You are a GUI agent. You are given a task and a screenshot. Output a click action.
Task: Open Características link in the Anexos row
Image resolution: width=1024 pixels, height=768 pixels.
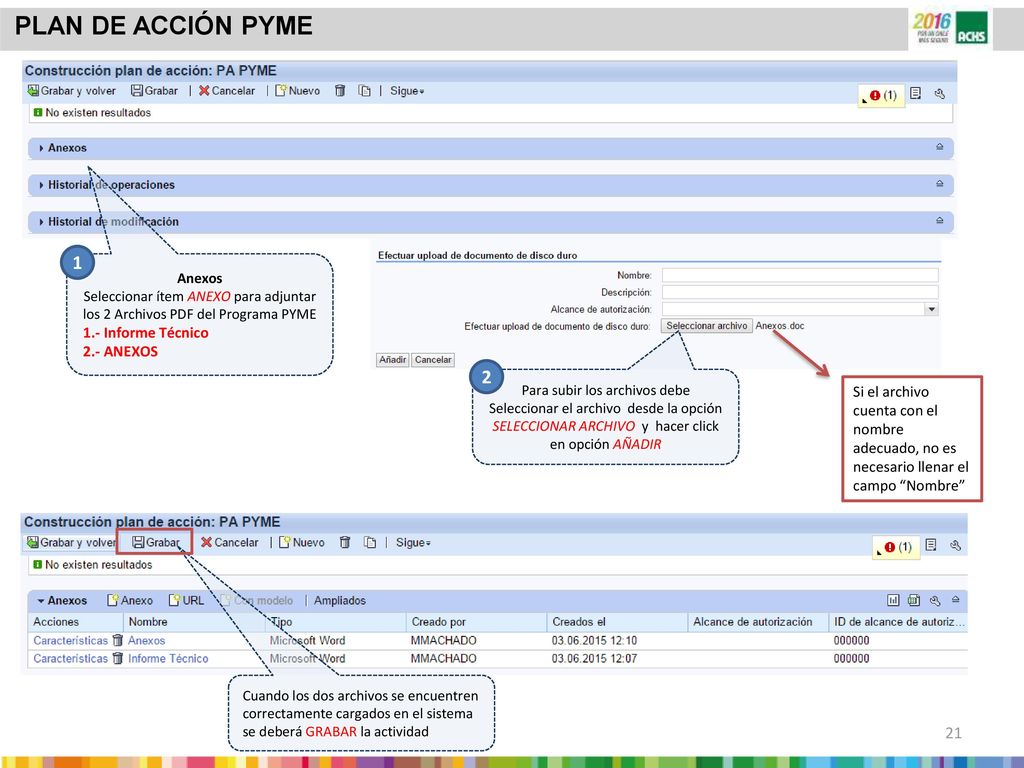[x=71, y=641]
